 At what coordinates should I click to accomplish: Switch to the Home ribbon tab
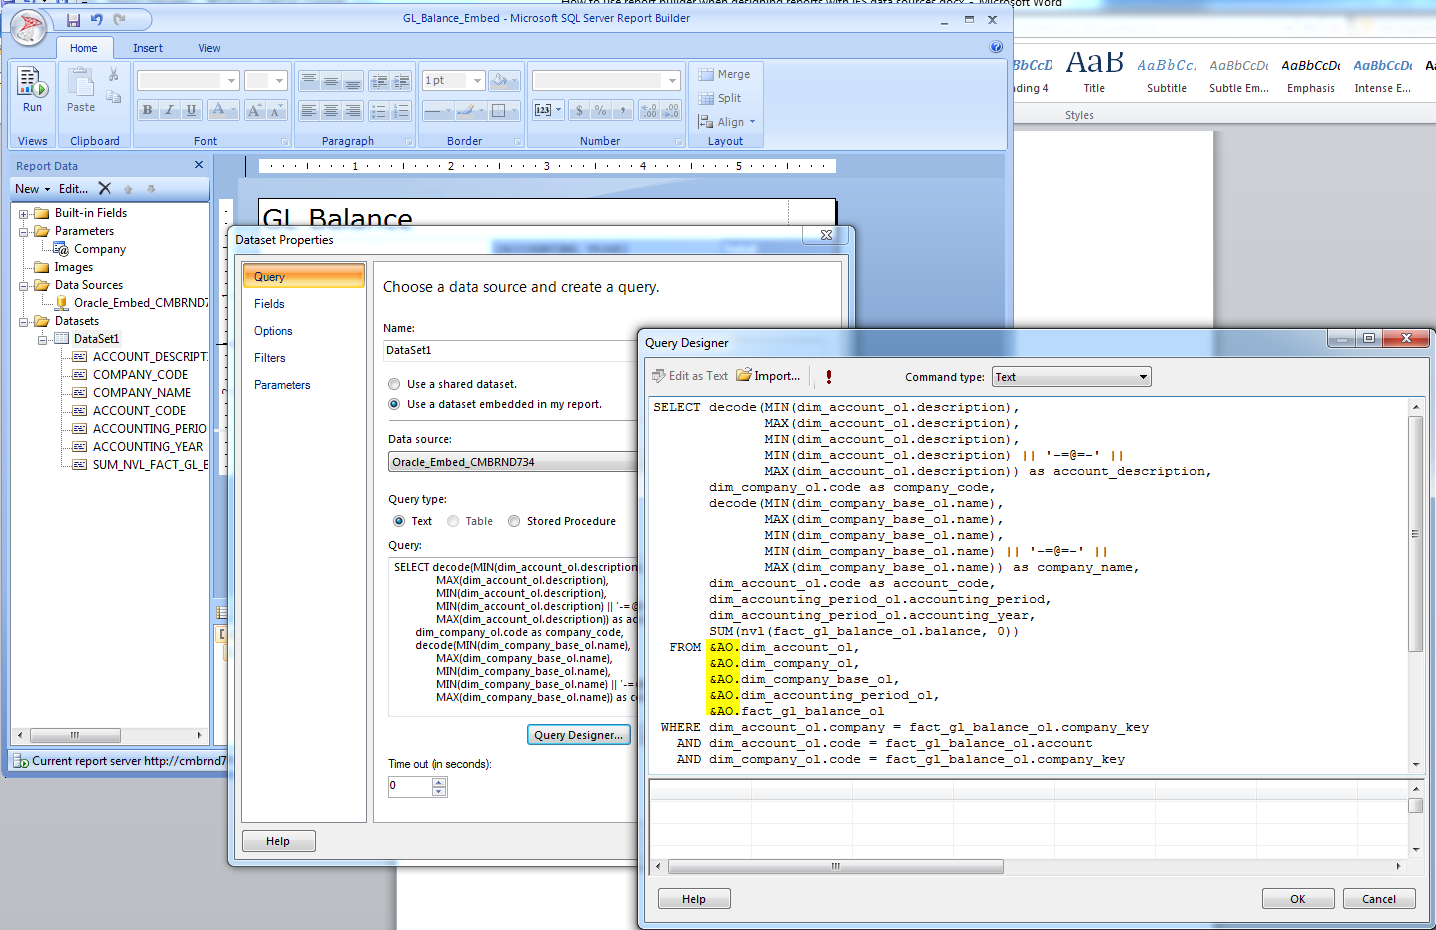pyautogui.click(x=84, y=48)
